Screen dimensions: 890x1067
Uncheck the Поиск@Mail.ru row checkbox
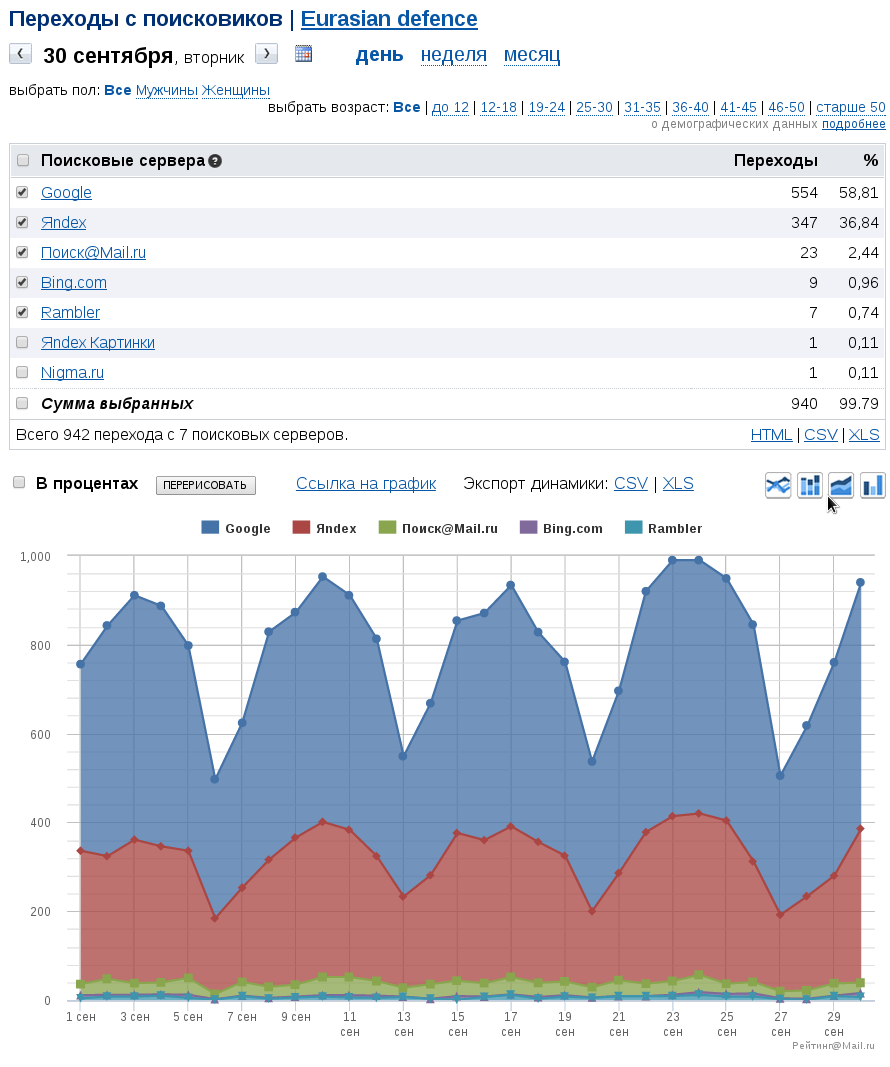point(22,252)
